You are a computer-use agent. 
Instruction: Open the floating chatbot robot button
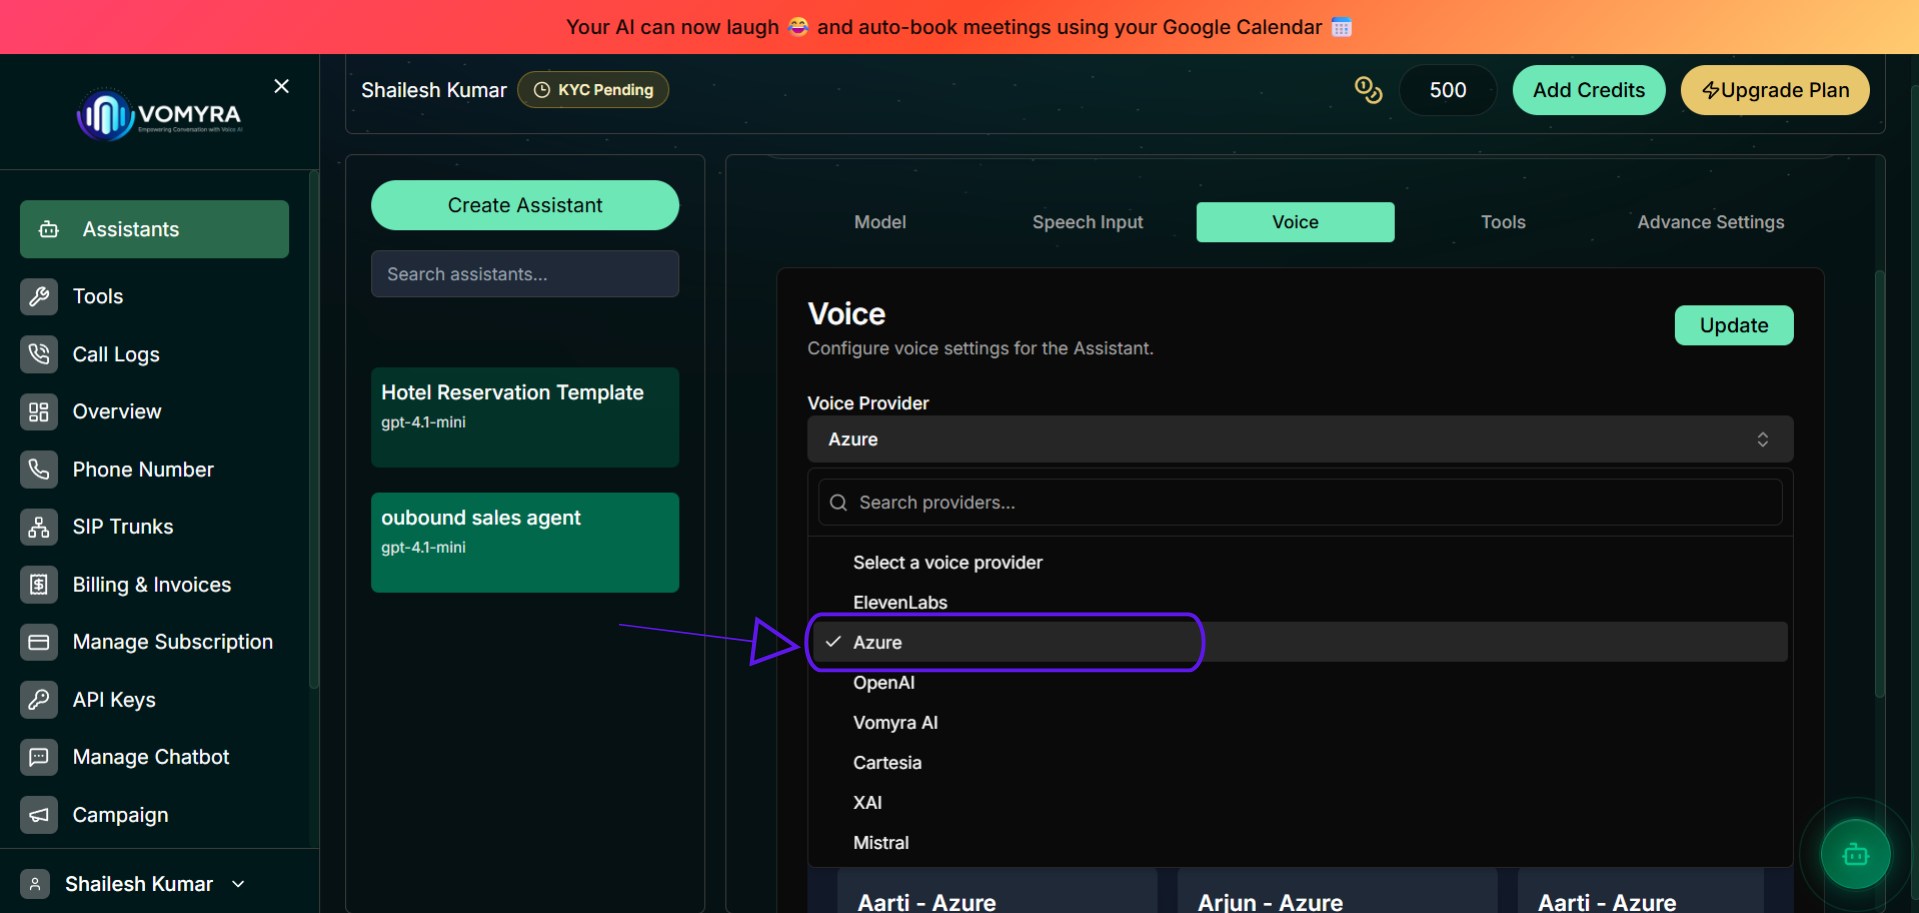pyautogui.click(x=1855, y=854)
